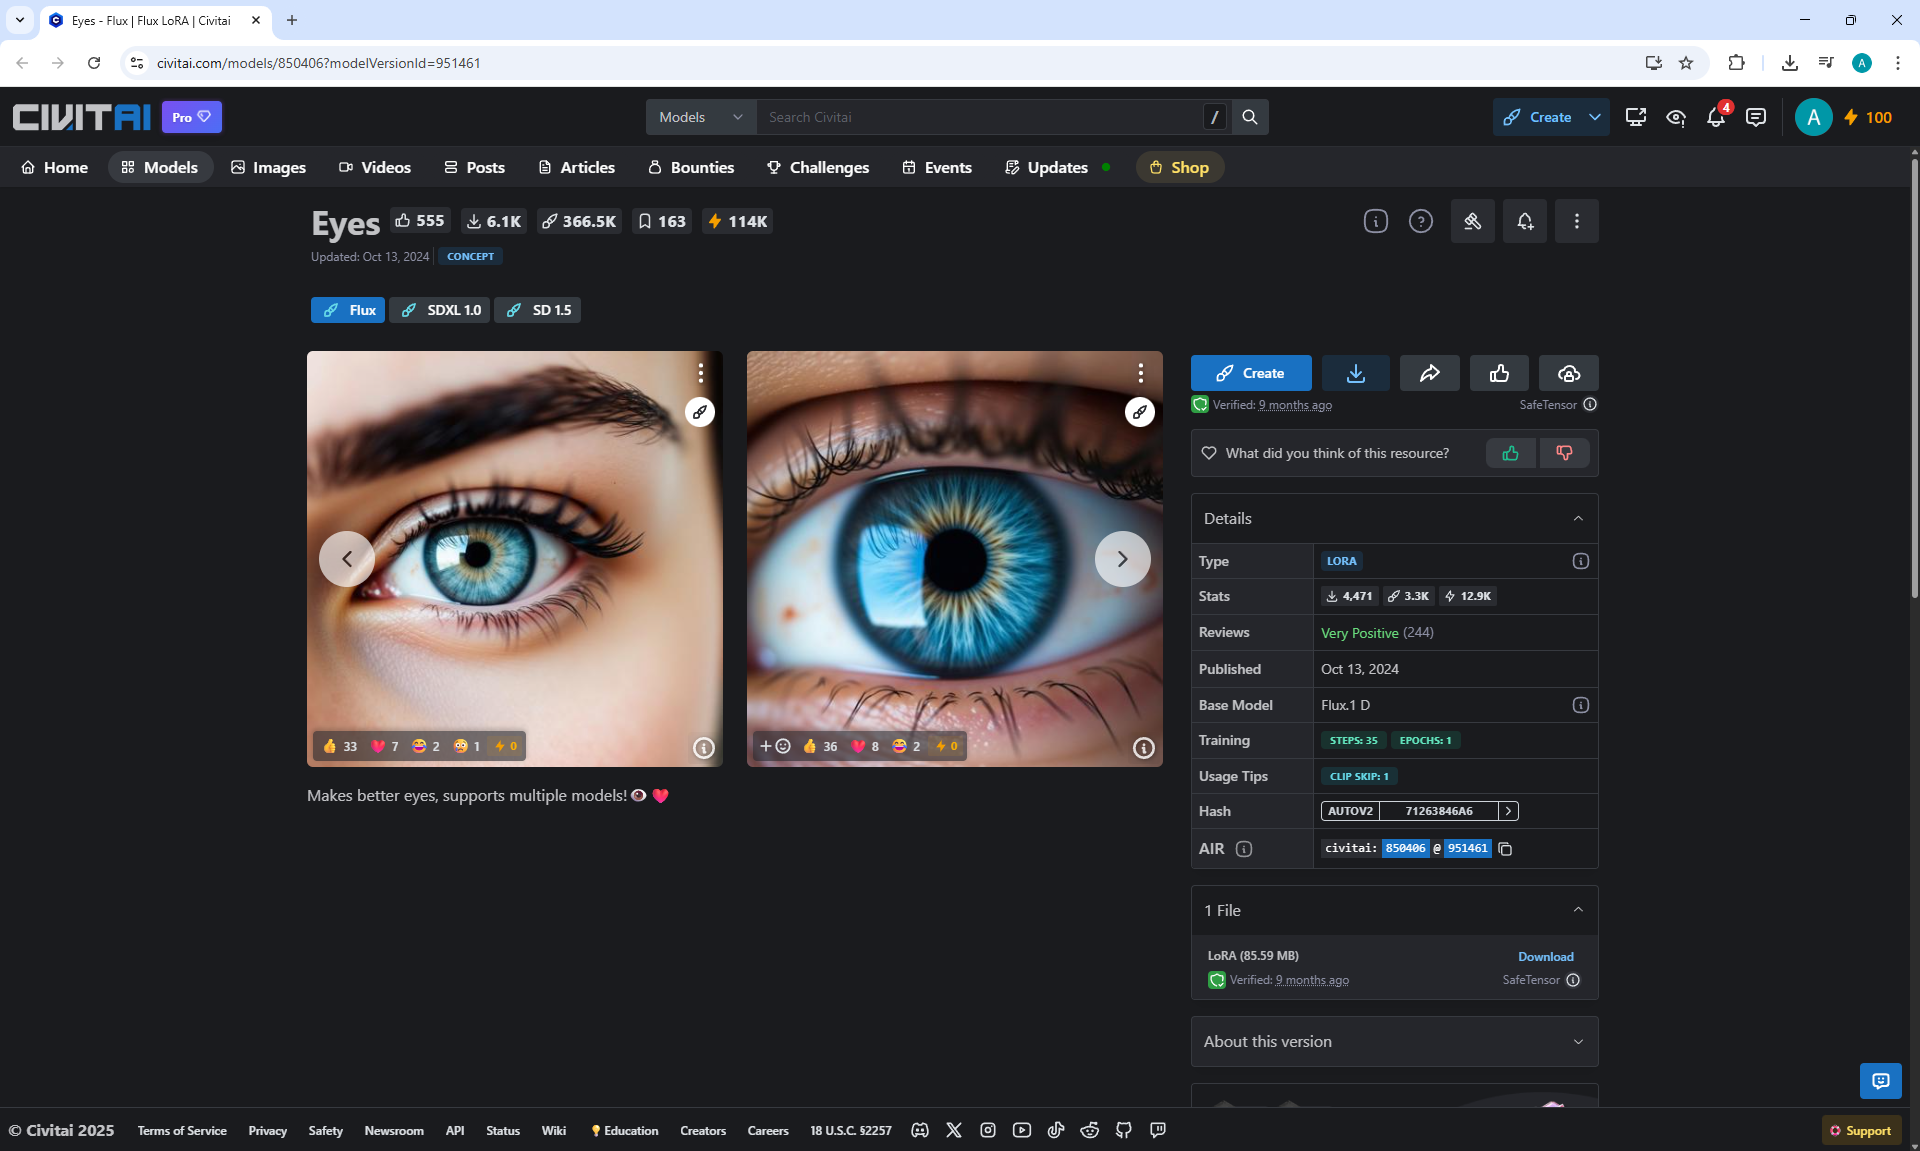
Task: Click the cloud save icon button
Action: click(1568, 373)
